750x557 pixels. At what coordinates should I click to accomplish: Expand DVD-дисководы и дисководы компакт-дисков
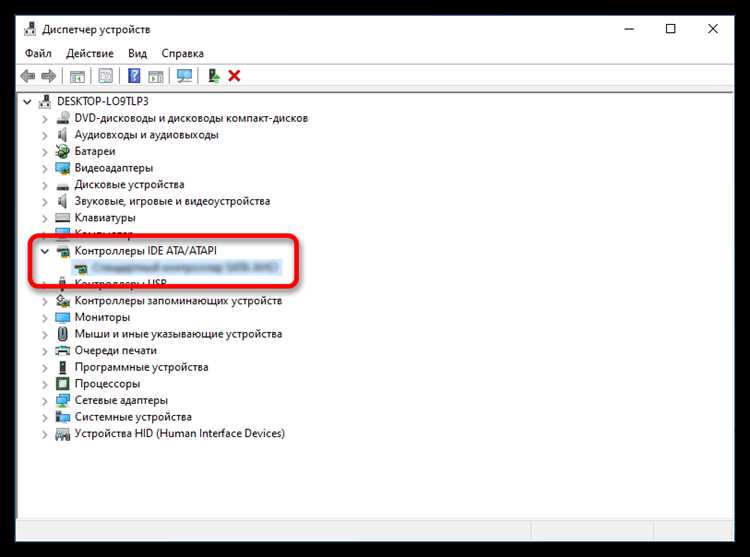[x=45, y=119]
